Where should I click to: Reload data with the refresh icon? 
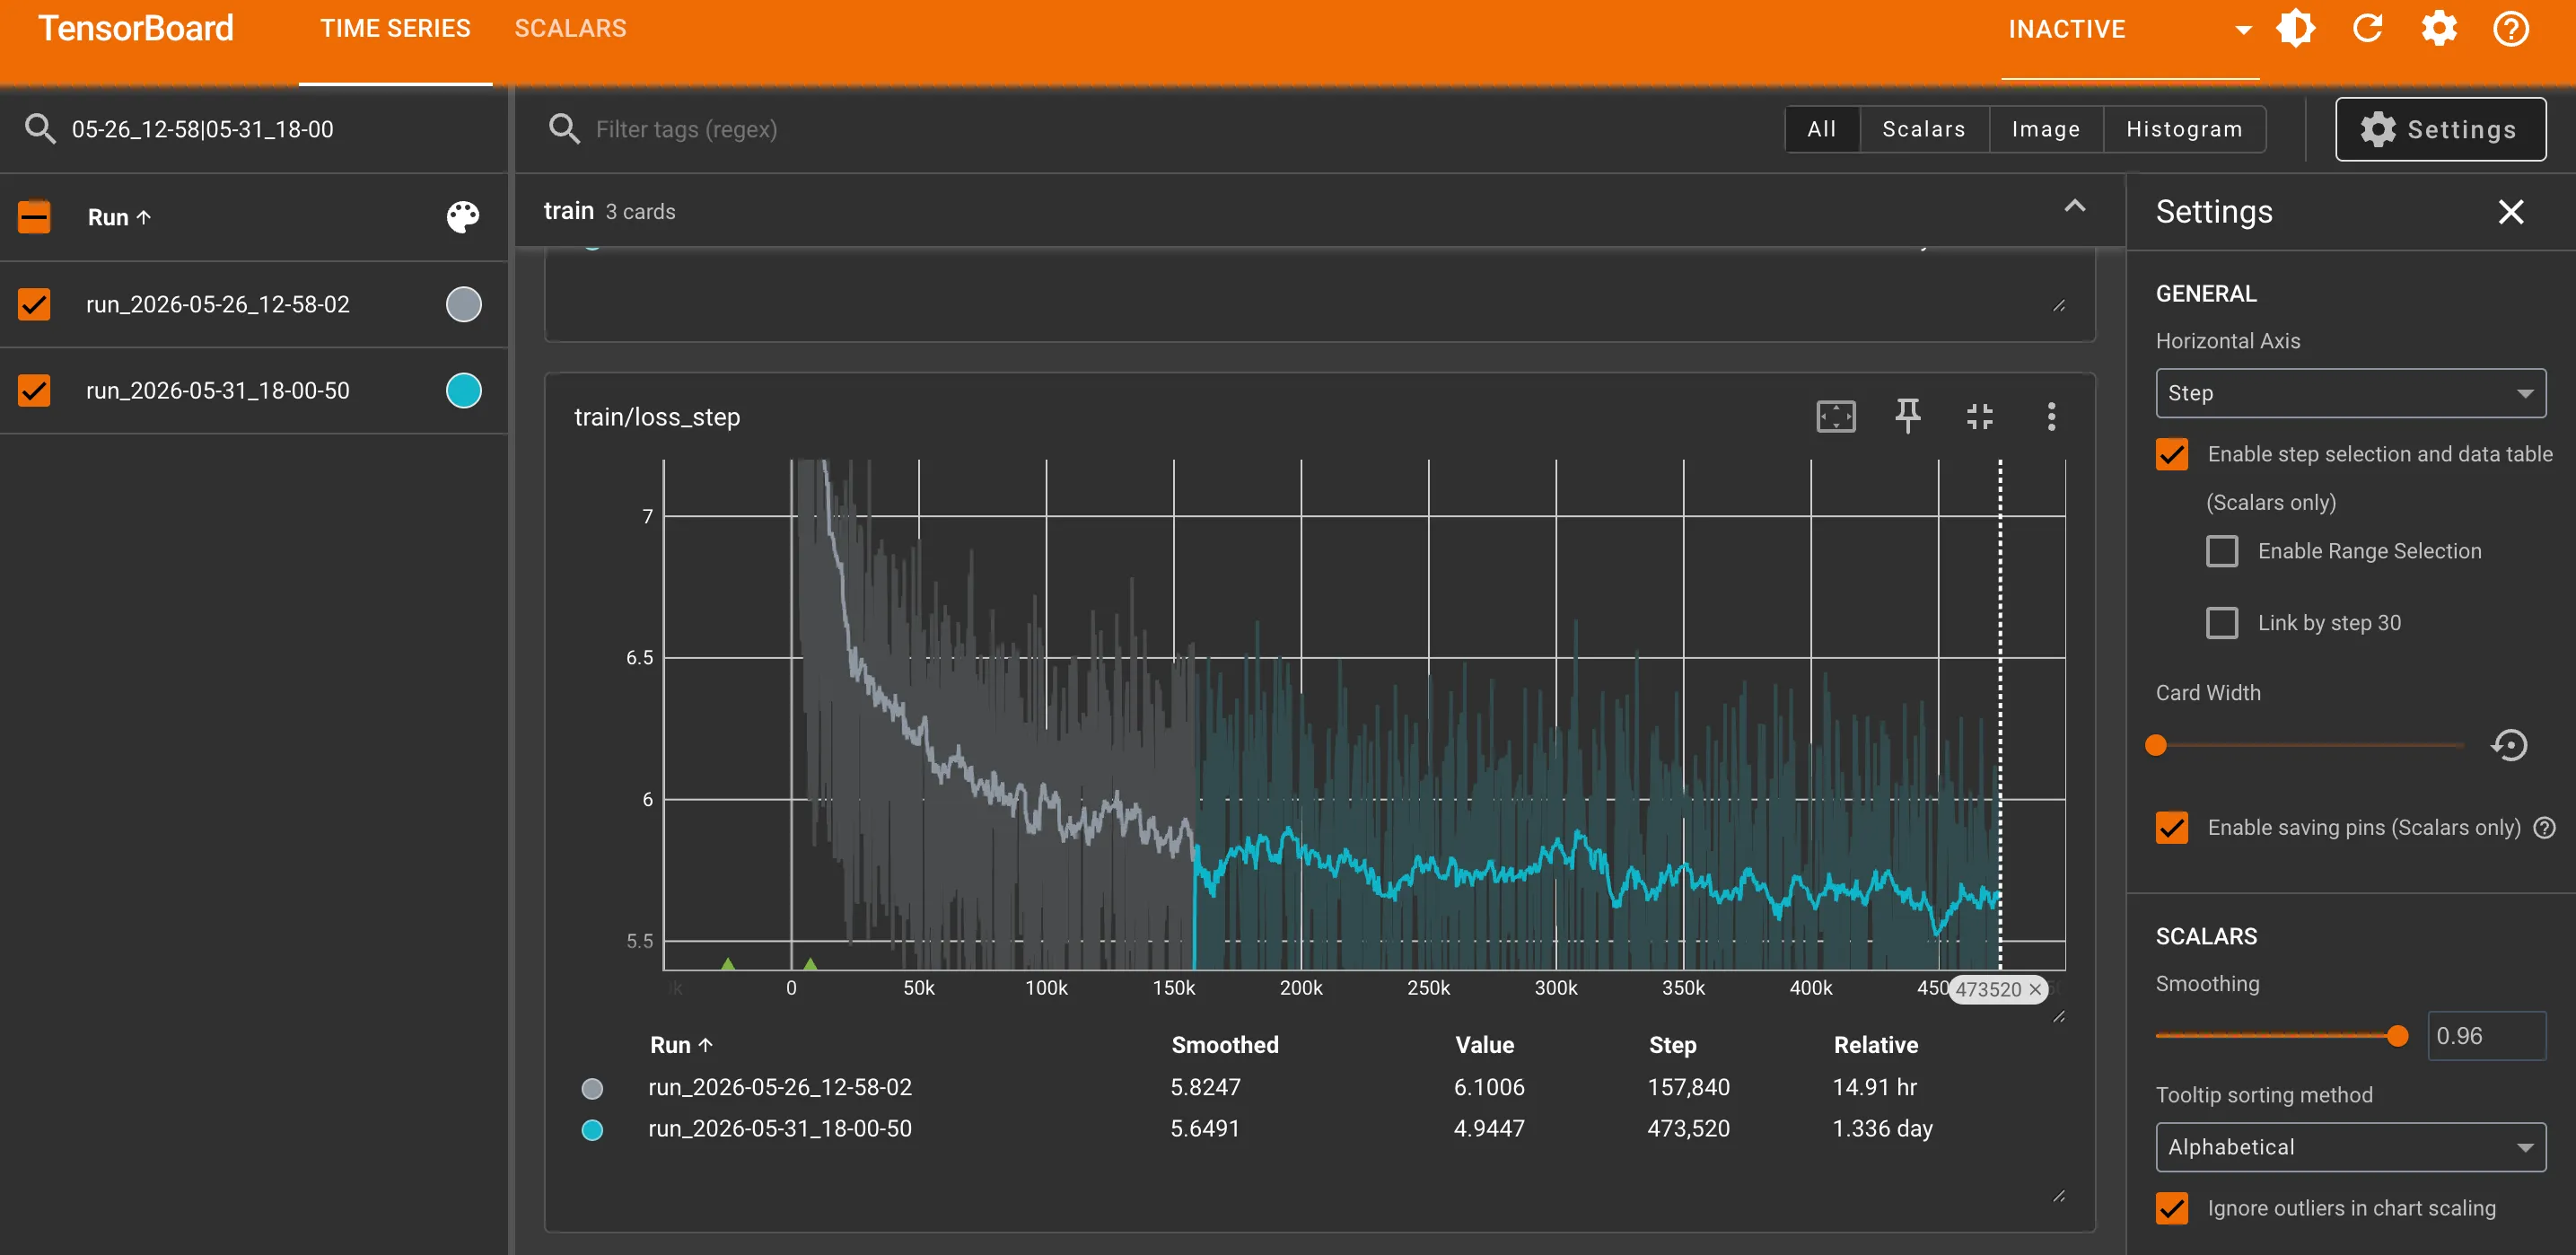click(2367, 28)
